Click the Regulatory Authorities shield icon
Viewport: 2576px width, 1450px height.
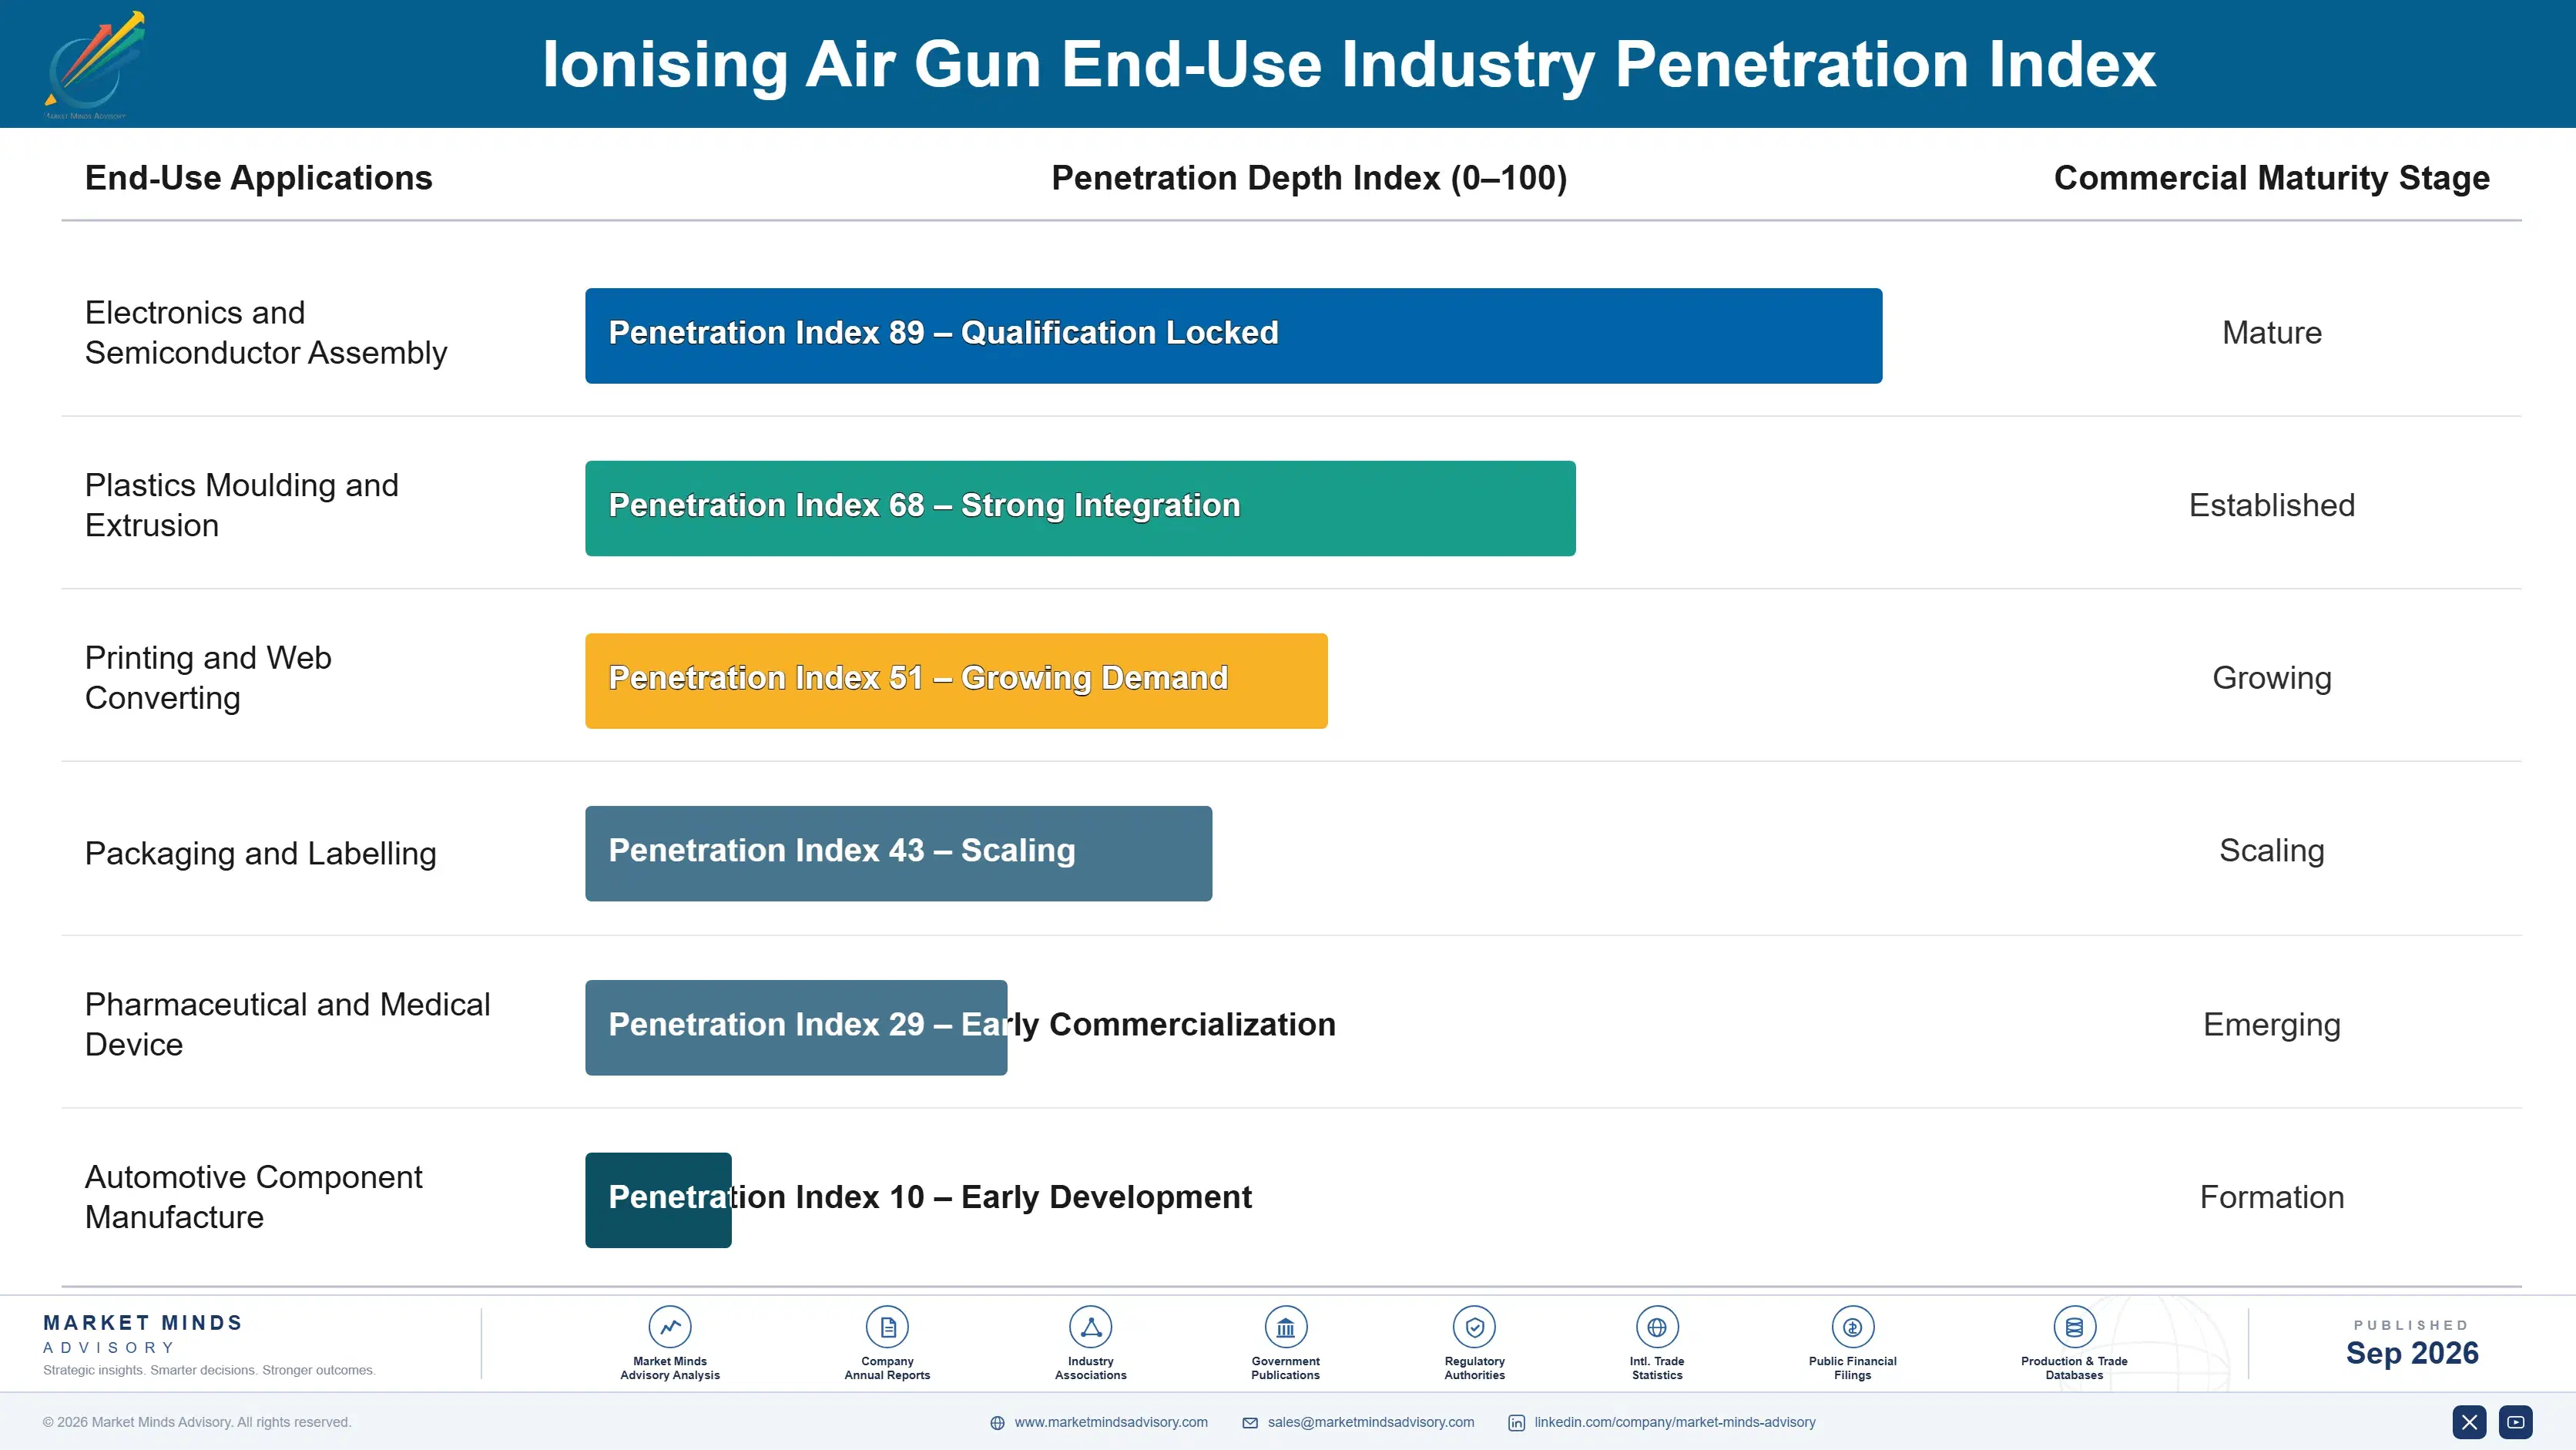(1474, 1327)
